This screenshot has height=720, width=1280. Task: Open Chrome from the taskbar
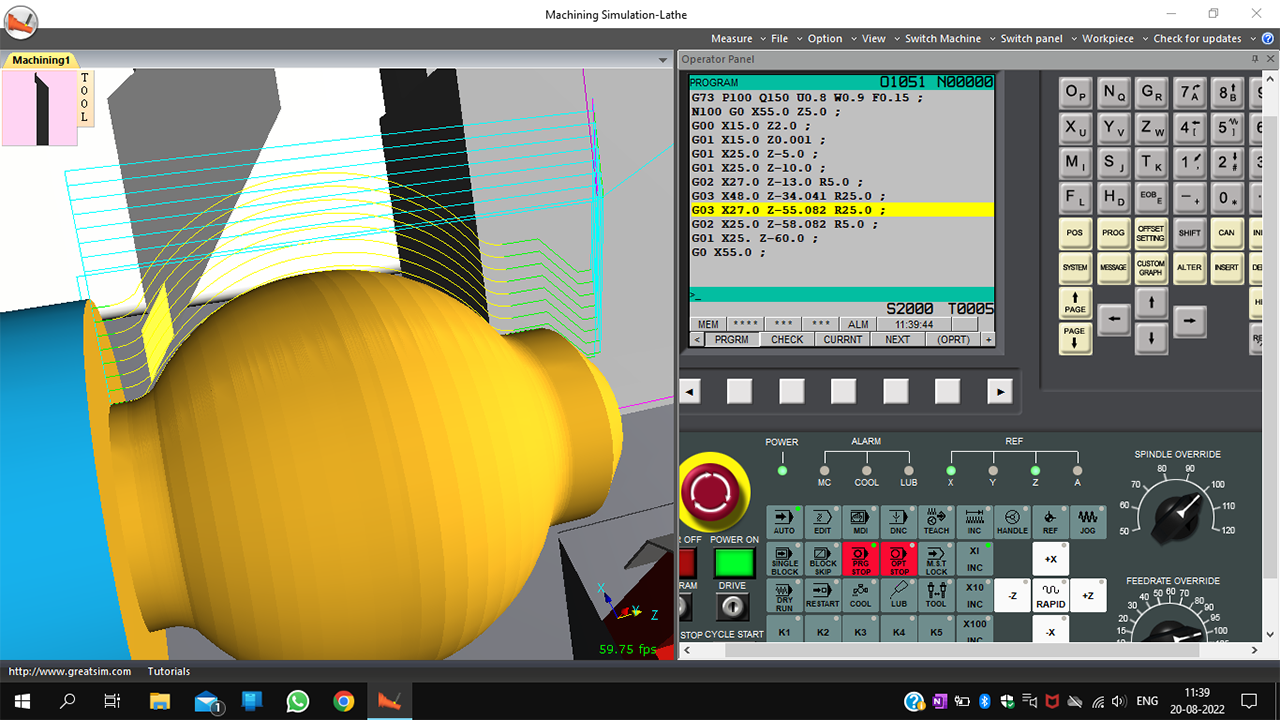click(343, 701)
